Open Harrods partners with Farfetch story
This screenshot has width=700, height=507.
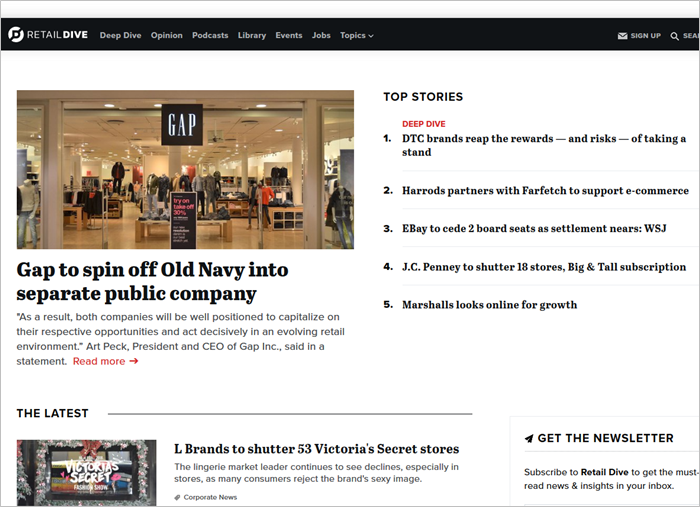tap(545, 191)
